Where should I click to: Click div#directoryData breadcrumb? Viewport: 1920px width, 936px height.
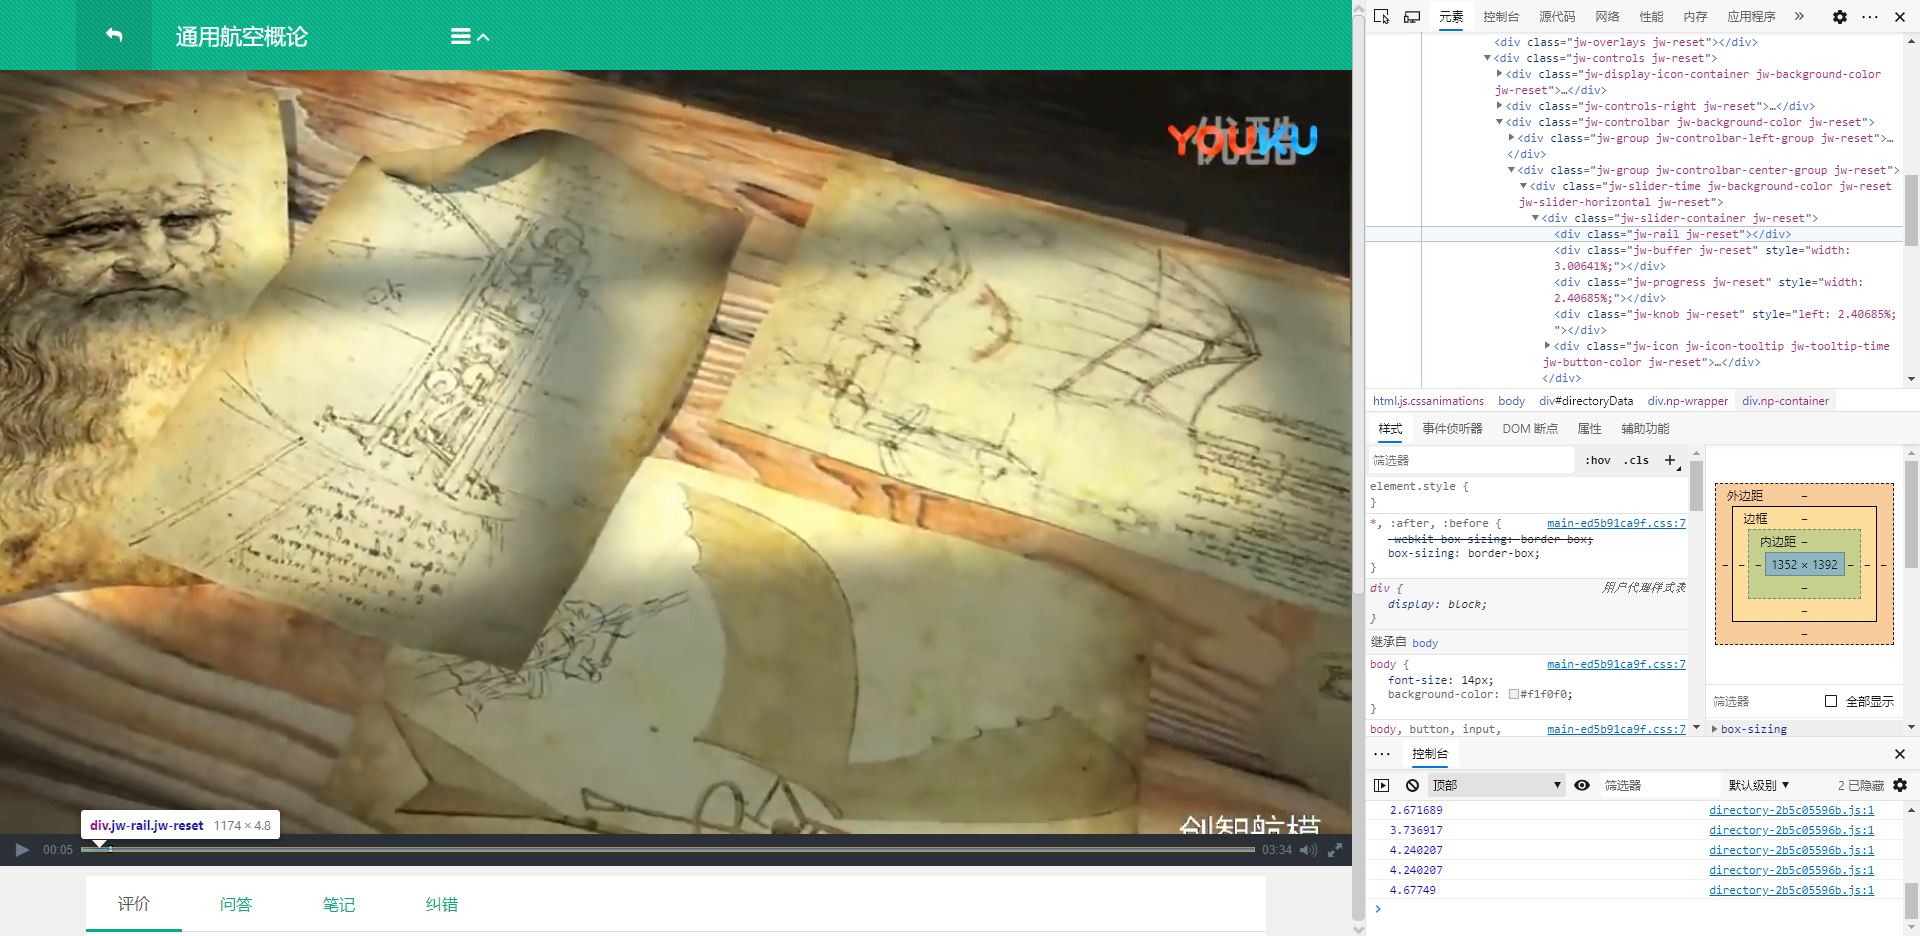[1586, 401]
